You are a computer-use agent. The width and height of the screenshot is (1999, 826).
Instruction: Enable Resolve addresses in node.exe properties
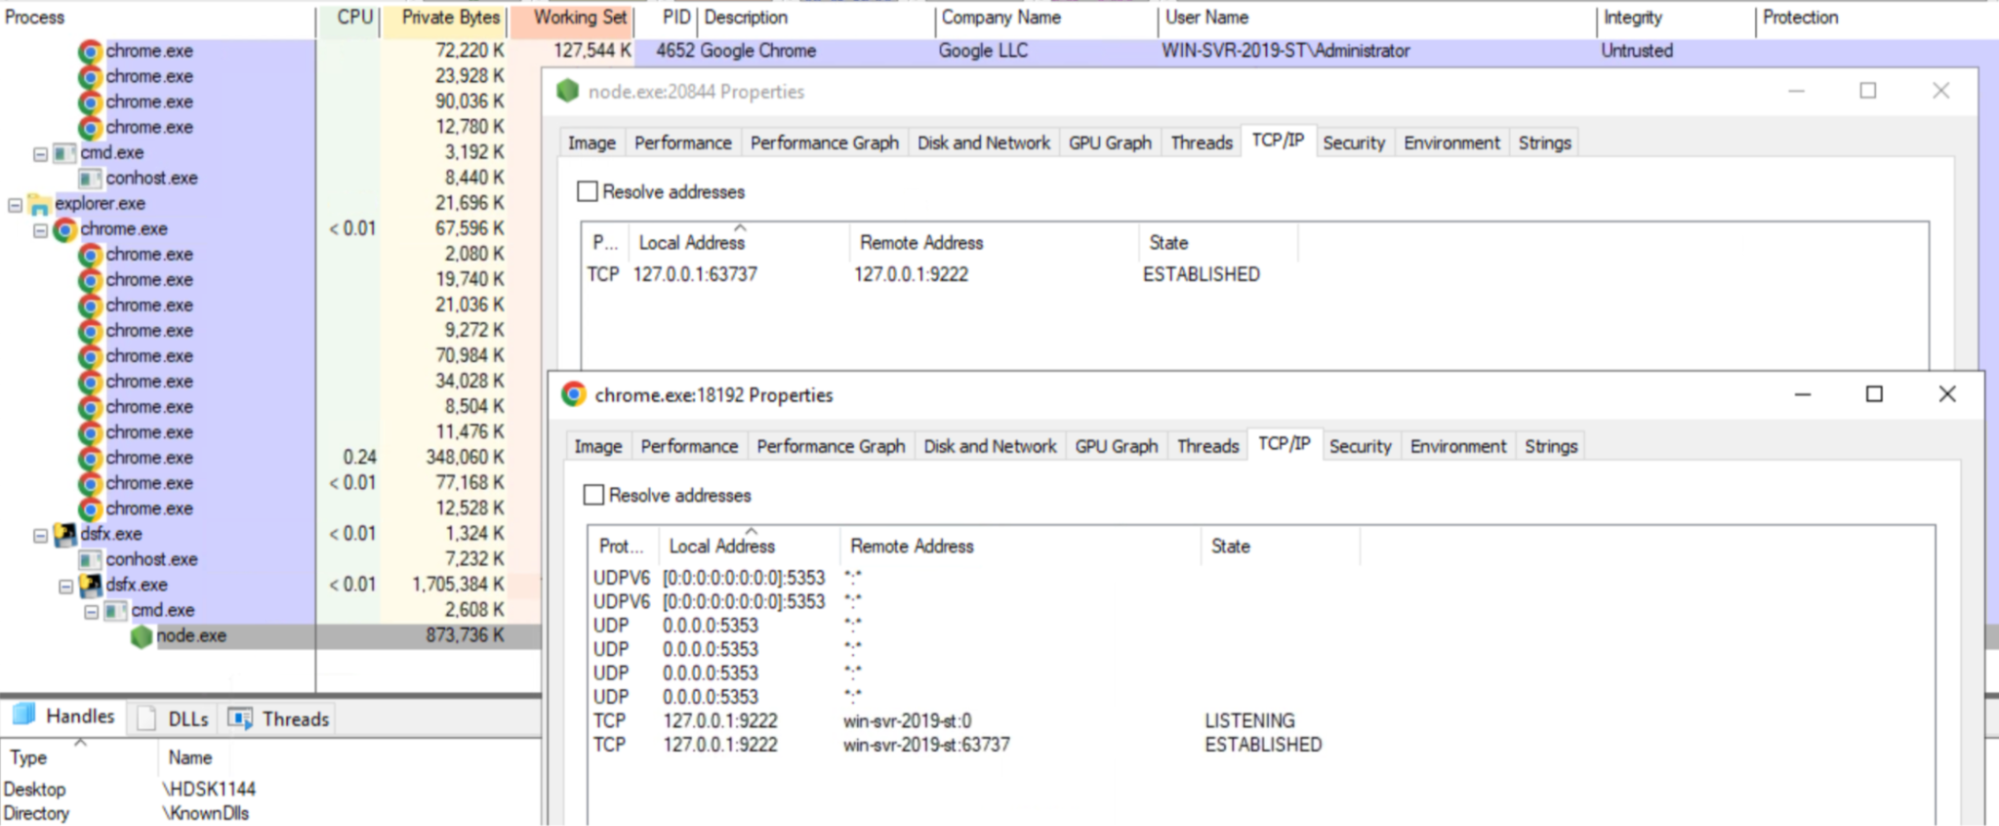click(588, 192)
